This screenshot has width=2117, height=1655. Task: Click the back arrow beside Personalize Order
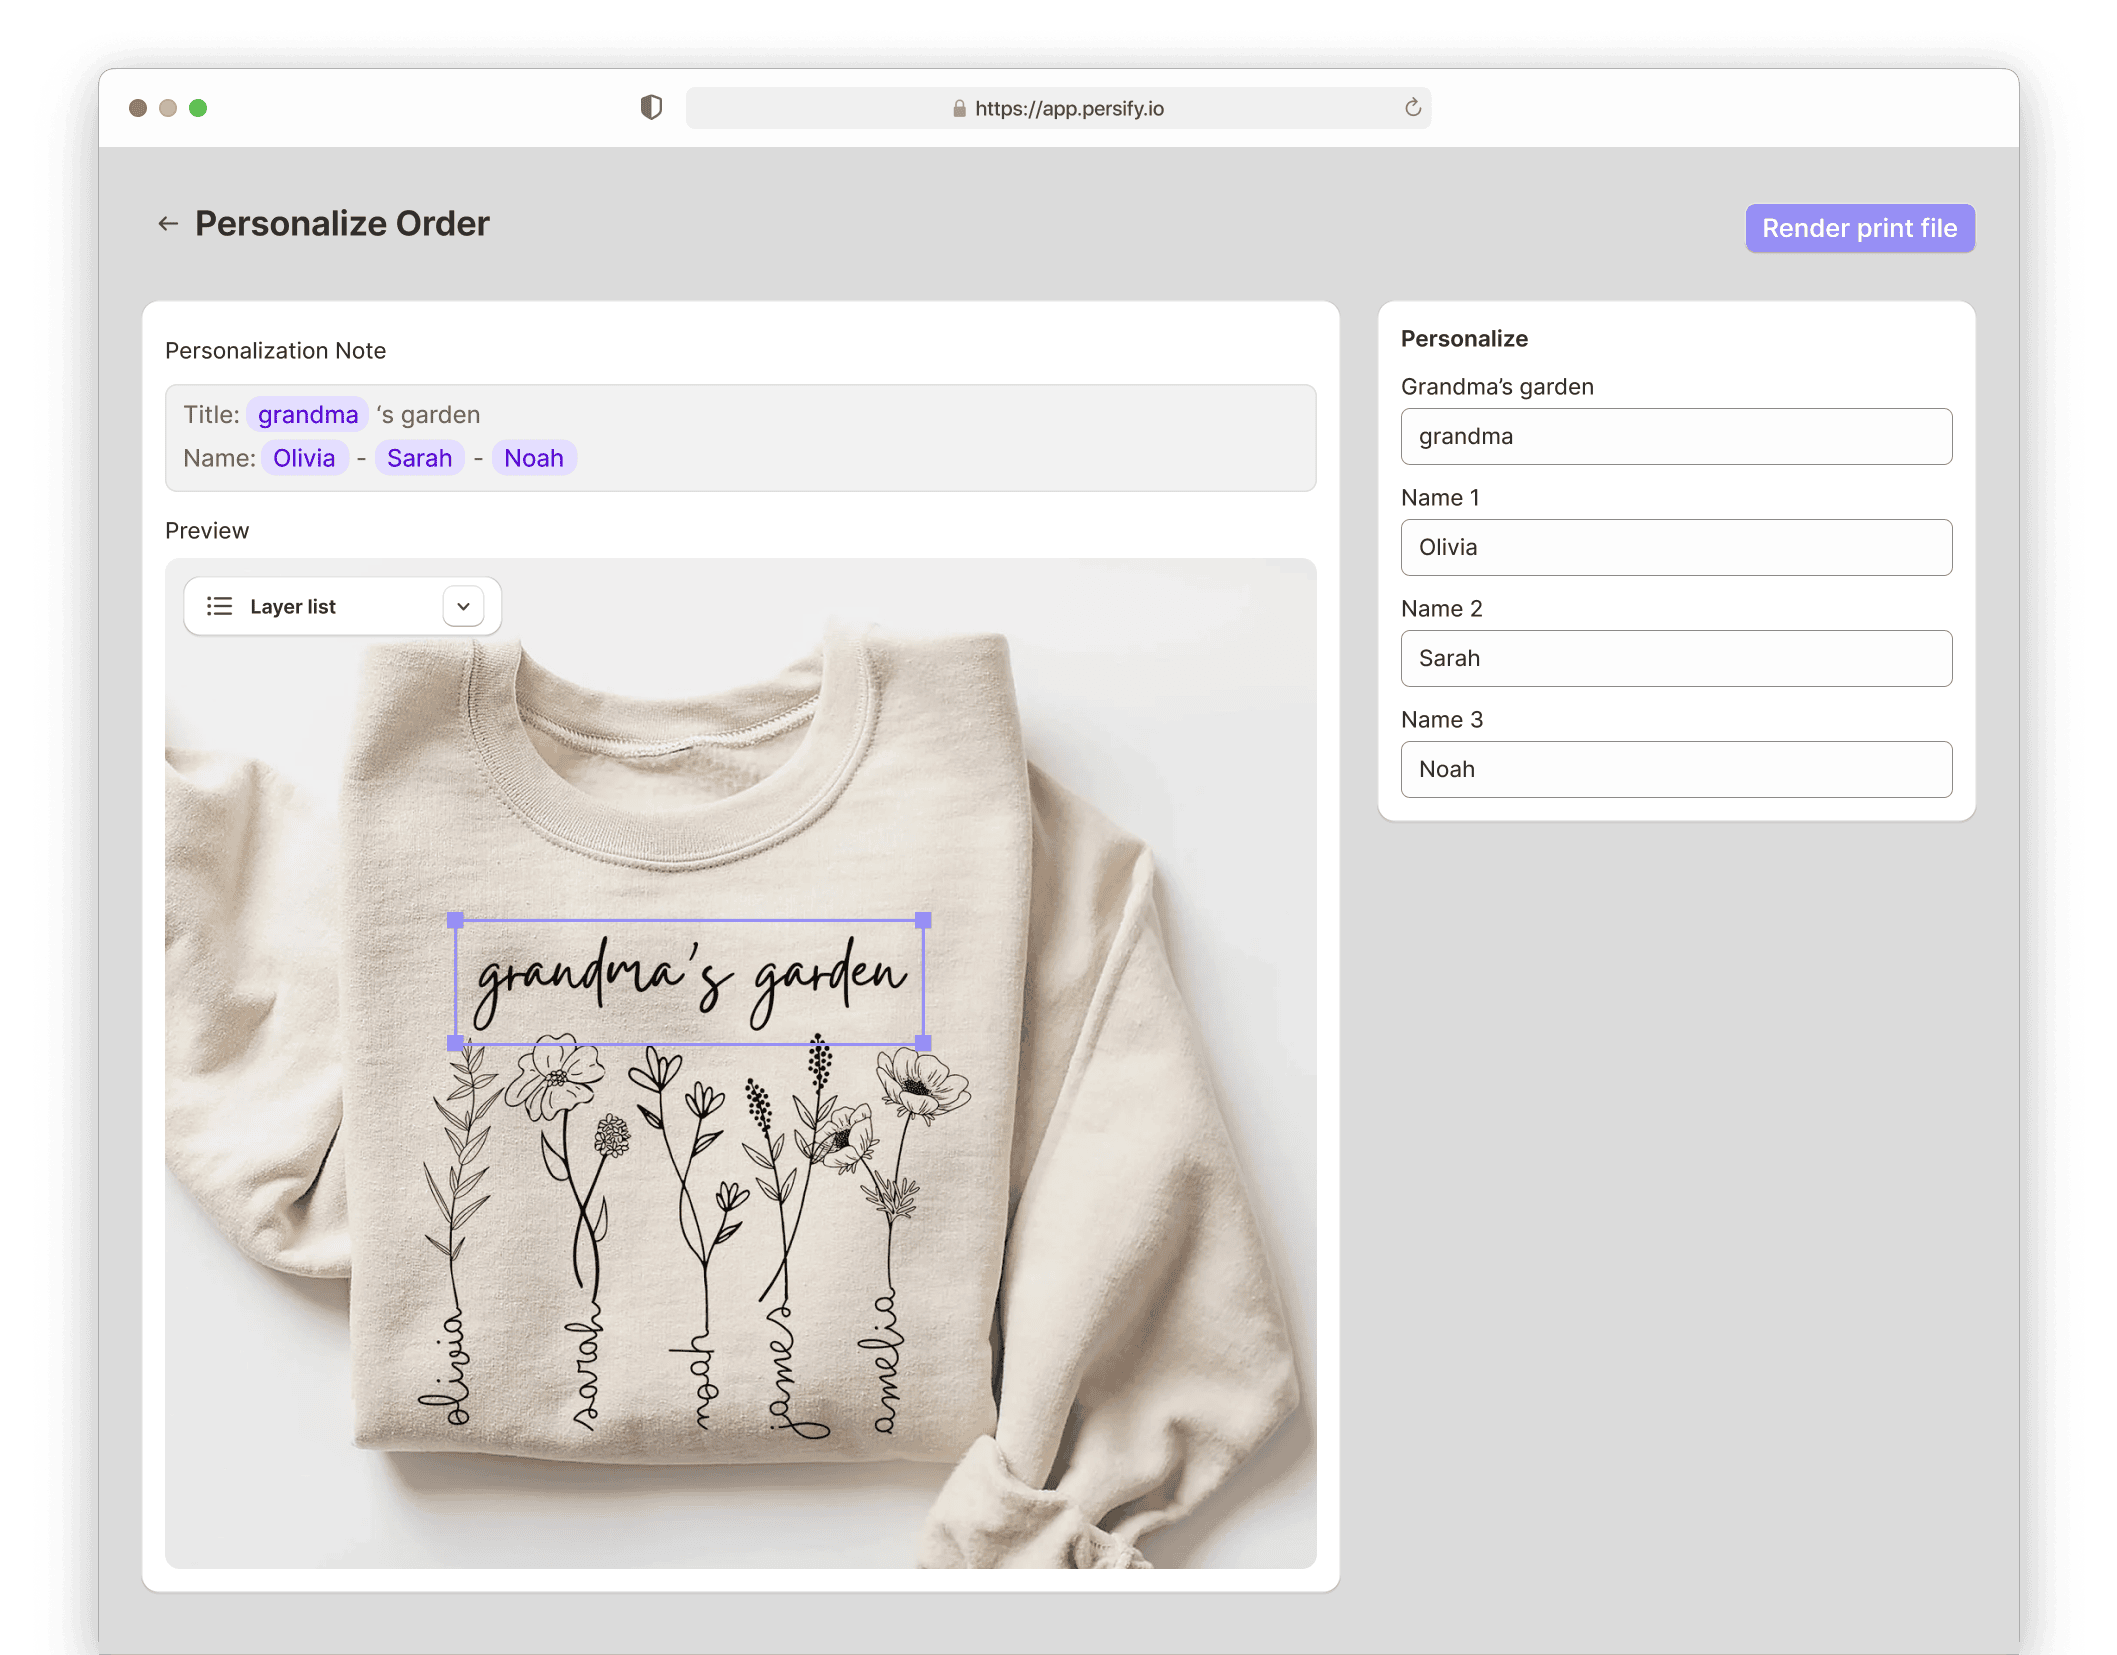pyautogui.click(x=168, y=224)
